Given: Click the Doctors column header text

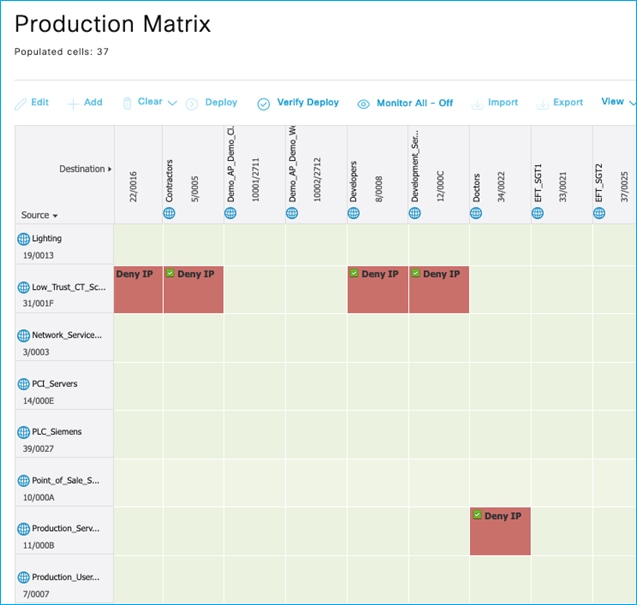Looking at the screenshot, I should coord(477,188).
